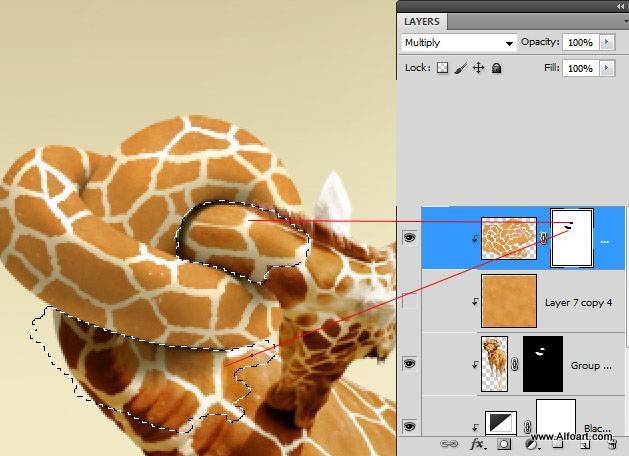Viewport: 629px width, 456px height.
Task: Show the Layer 7 copy 4 layer
Action: [409, 301]
